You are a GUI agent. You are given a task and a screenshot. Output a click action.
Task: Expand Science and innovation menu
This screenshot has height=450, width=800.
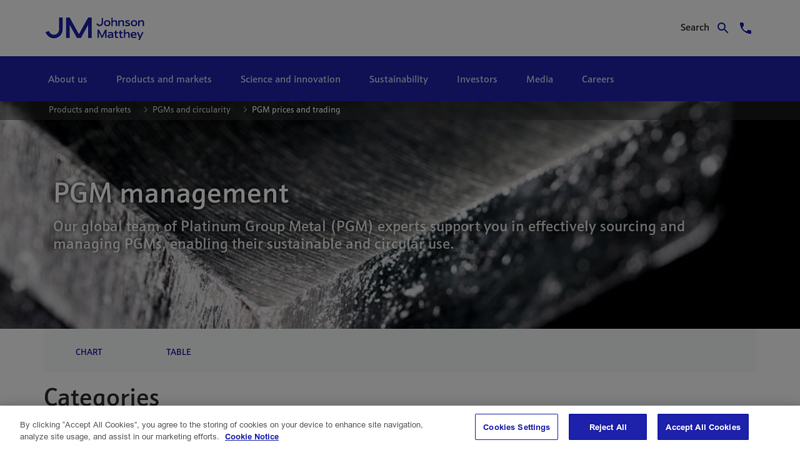[290, 79]
